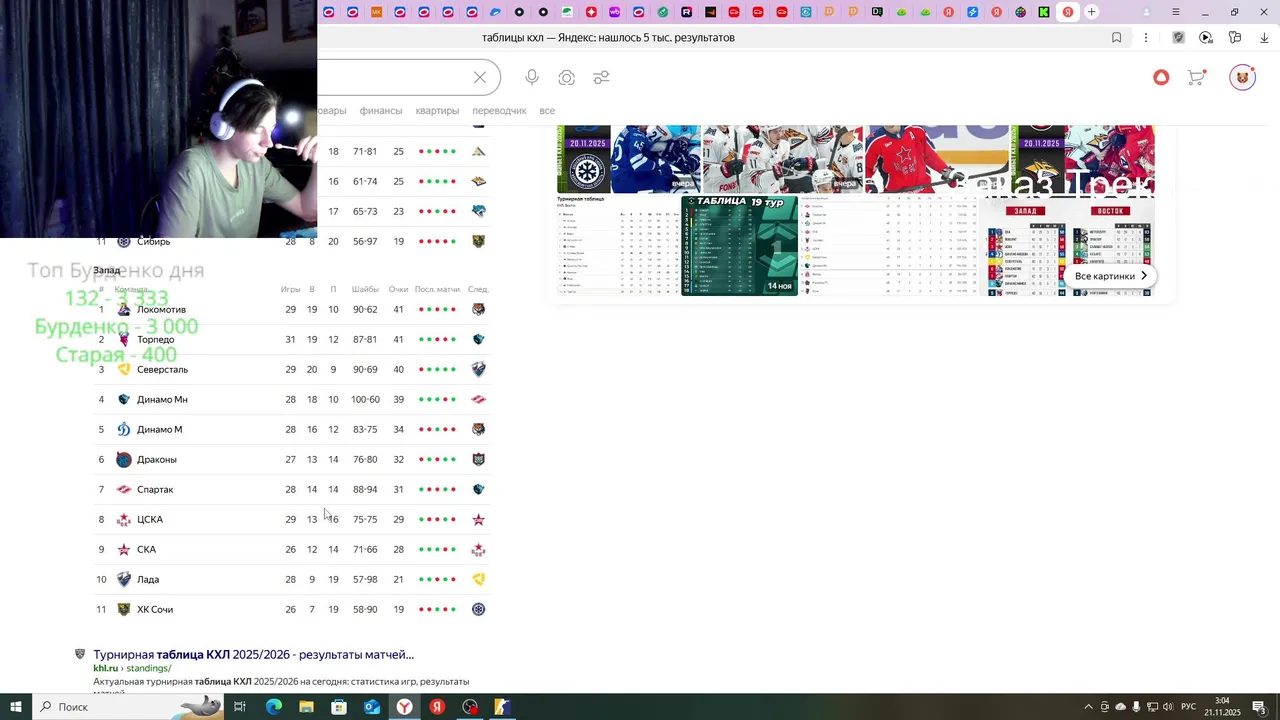
Task: Click the Windows taskbar search box Поиск
Action: click(130, 707)
